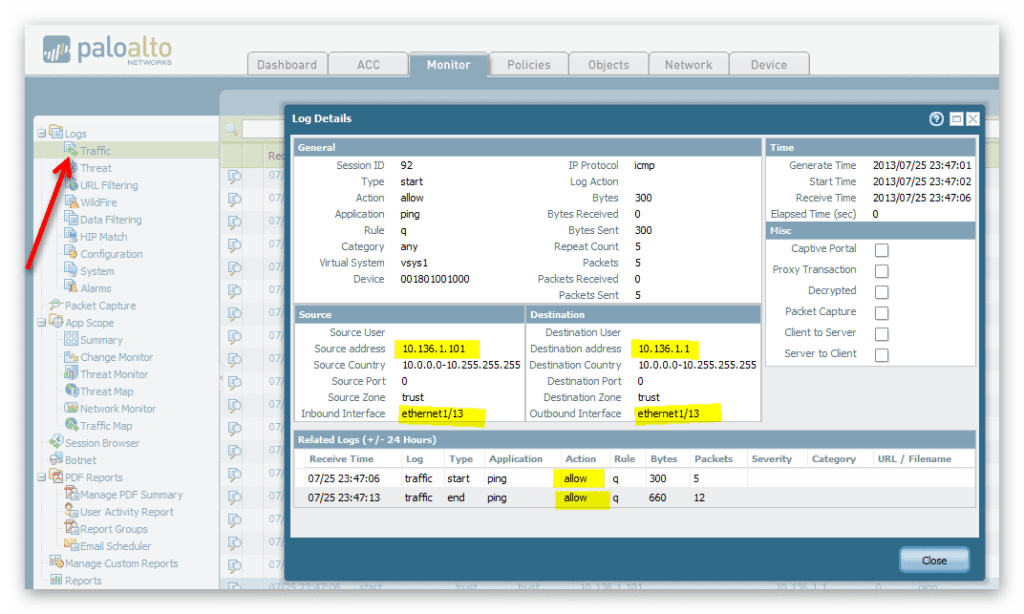Tick the Proxy Transaction checkbox
The height and width of the screenshot is (614, 1024).
click(x=882, y=270)
